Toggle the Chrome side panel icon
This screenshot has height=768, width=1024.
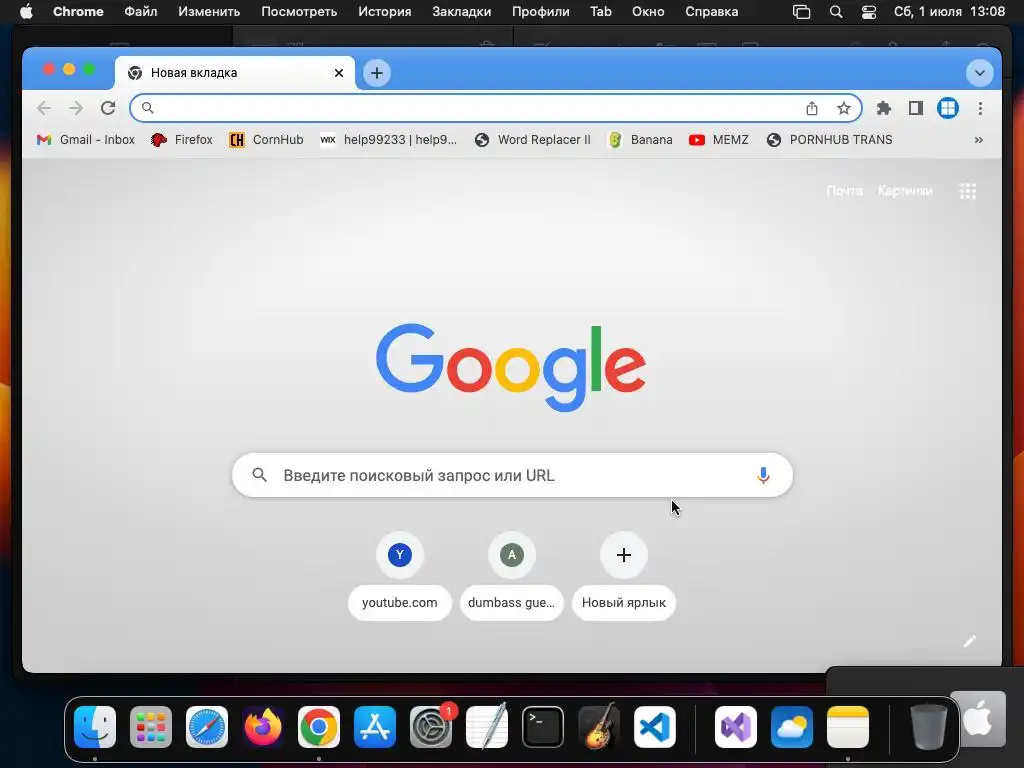pyautogui.click(x=916, y=108)
